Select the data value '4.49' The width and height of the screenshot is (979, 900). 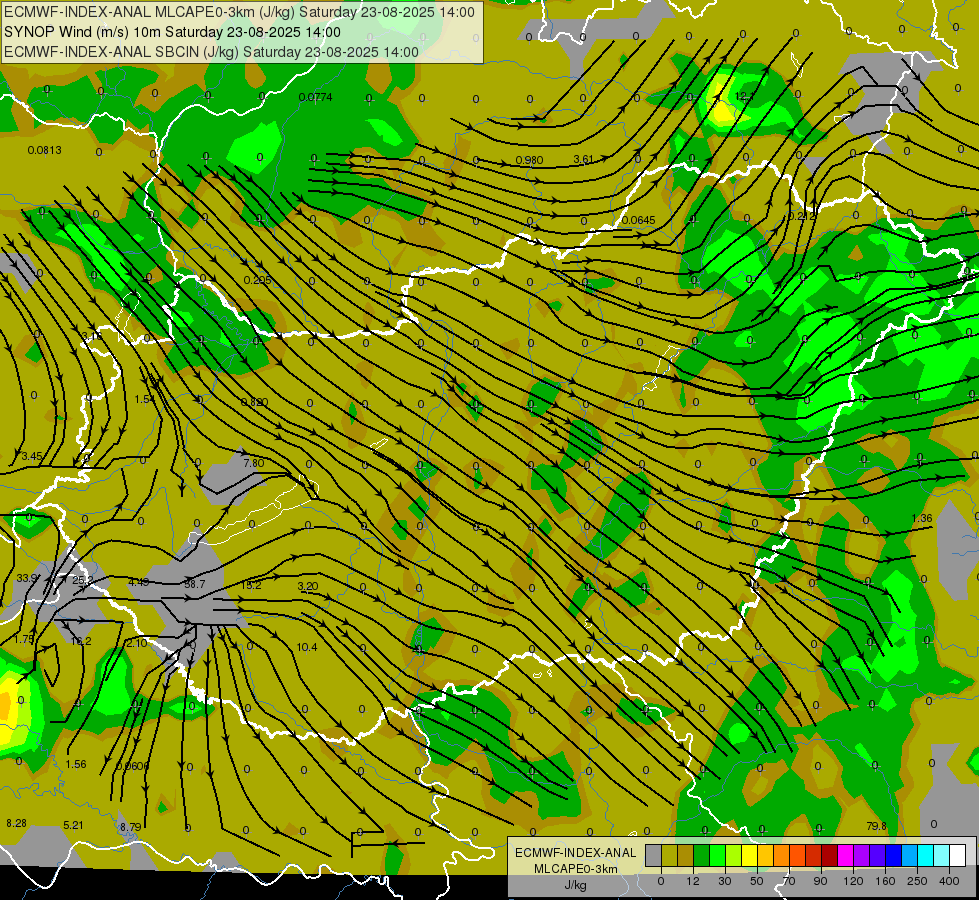coord(139,582)
